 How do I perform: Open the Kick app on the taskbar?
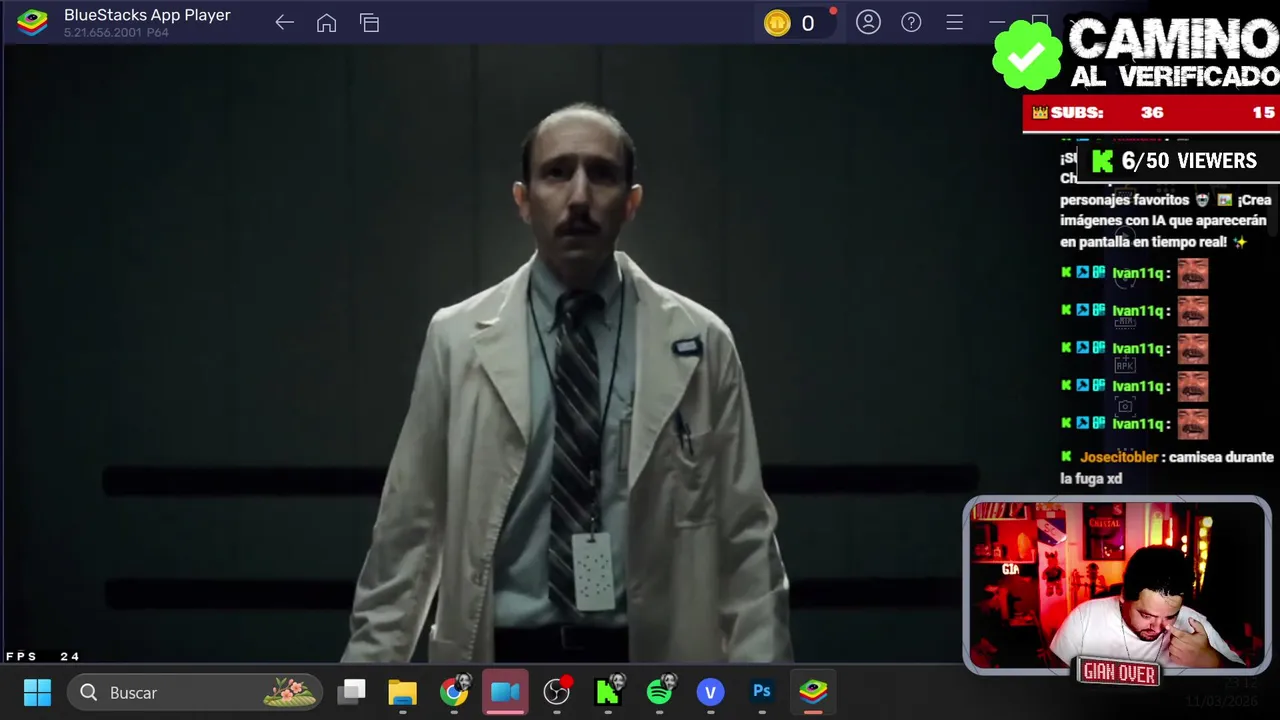click(x=608, y=692)
